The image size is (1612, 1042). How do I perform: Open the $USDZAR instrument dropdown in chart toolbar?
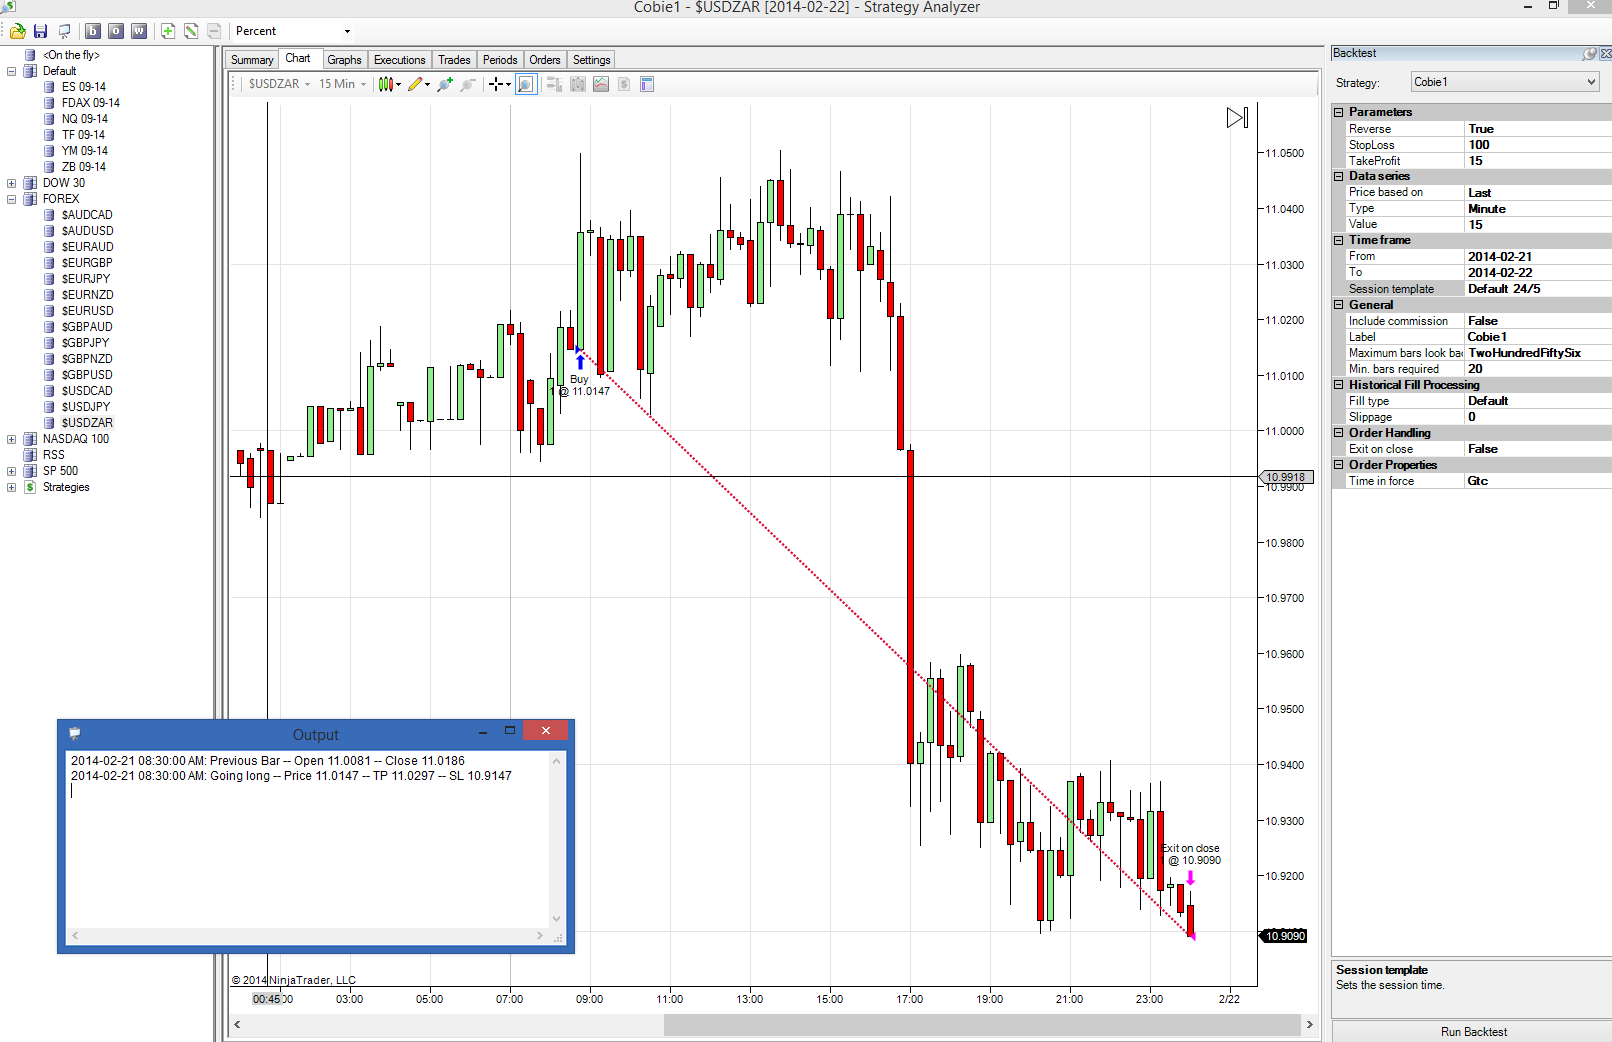point(279,84)
